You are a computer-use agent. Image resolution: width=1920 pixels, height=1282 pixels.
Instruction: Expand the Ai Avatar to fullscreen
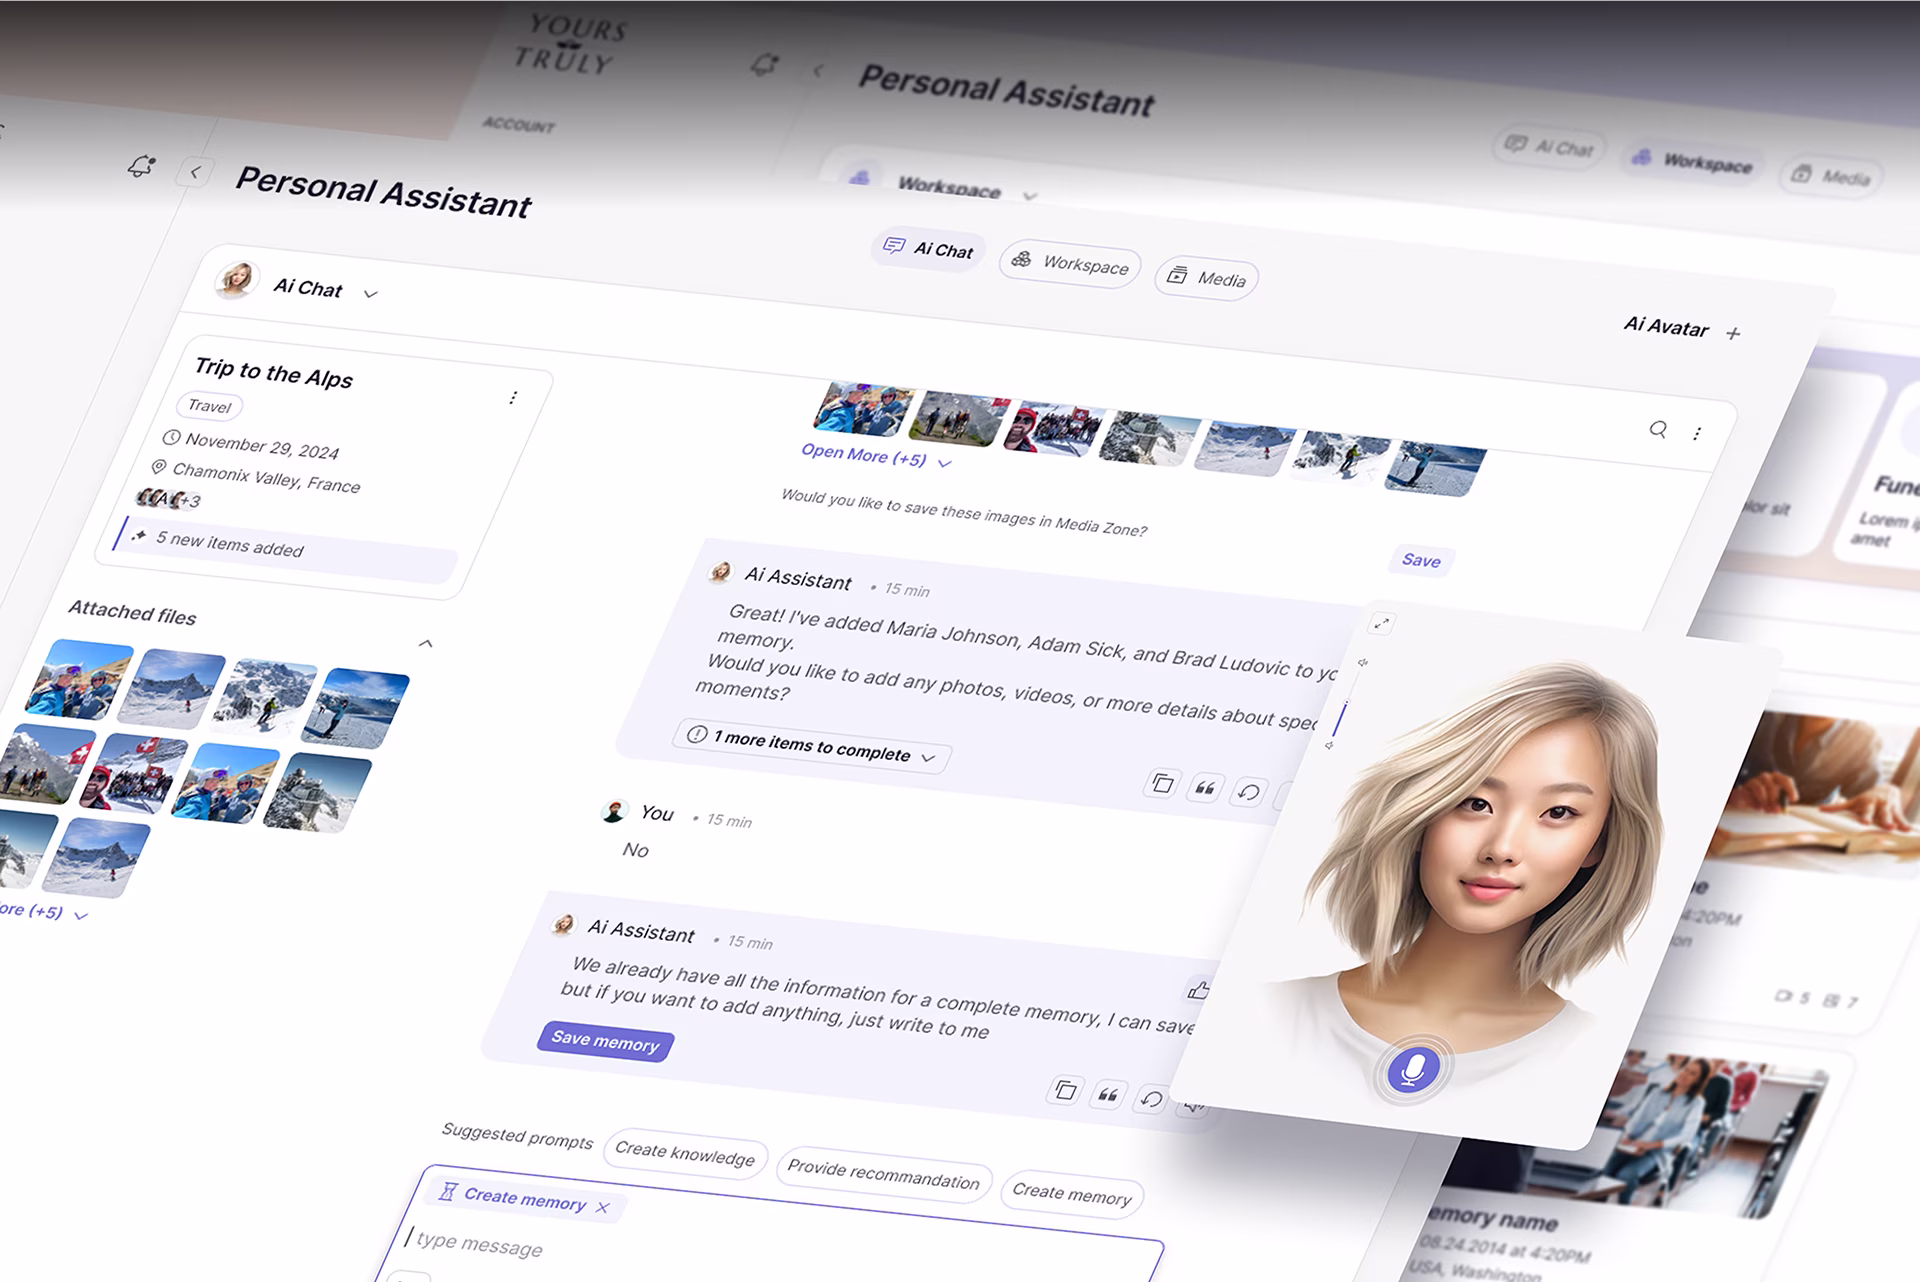coord(1382,622)
